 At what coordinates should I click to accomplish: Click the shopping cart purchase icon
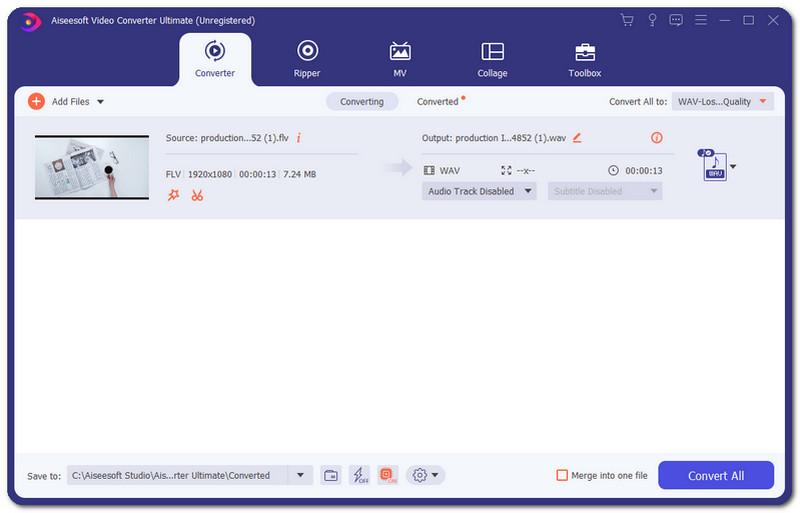(x=627, y=20)
